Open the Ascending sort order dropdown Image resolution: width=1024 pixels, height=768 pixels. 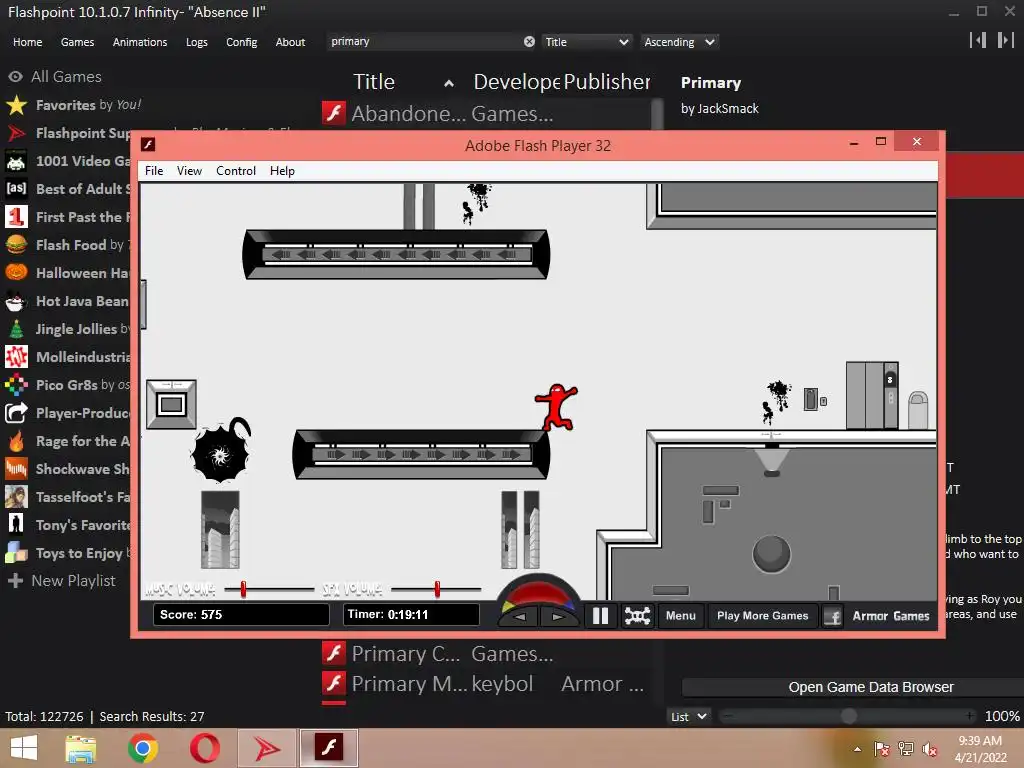(679, 42)
